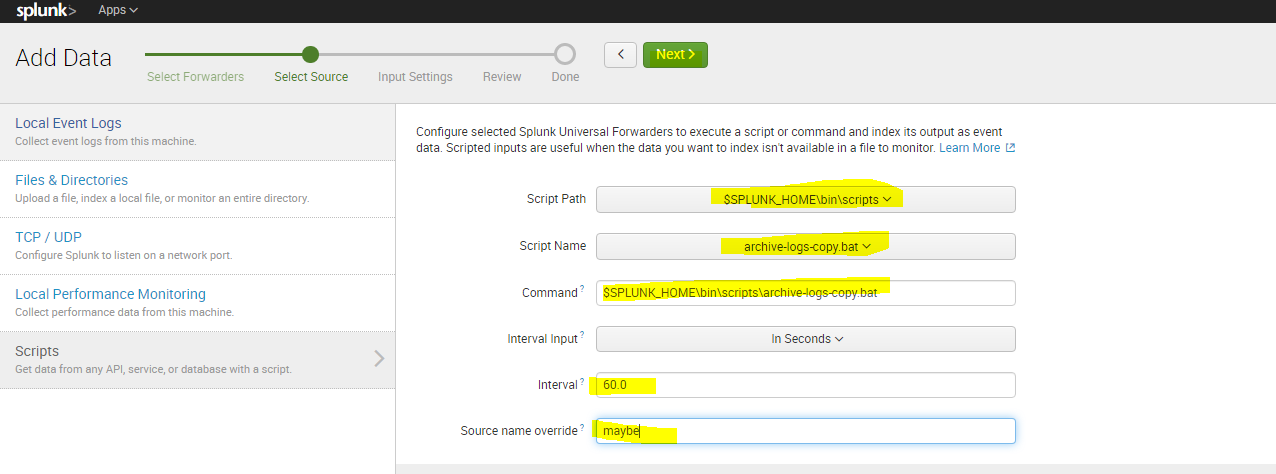Expand the Script Path dropdown
The height and width of the screenshot is (474, 1276).
pyautogui.click(x=805, y=199)
